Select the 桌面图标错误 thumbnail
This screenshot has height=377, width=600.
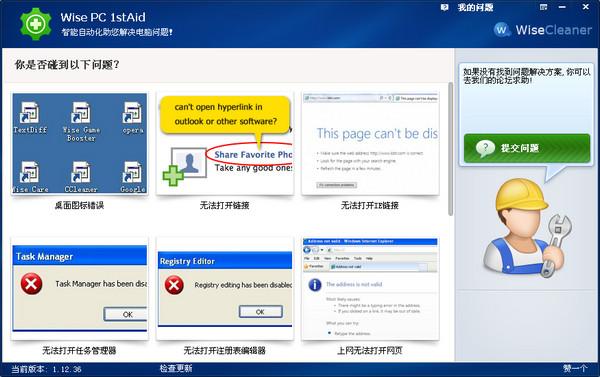(x=80, y=143)
